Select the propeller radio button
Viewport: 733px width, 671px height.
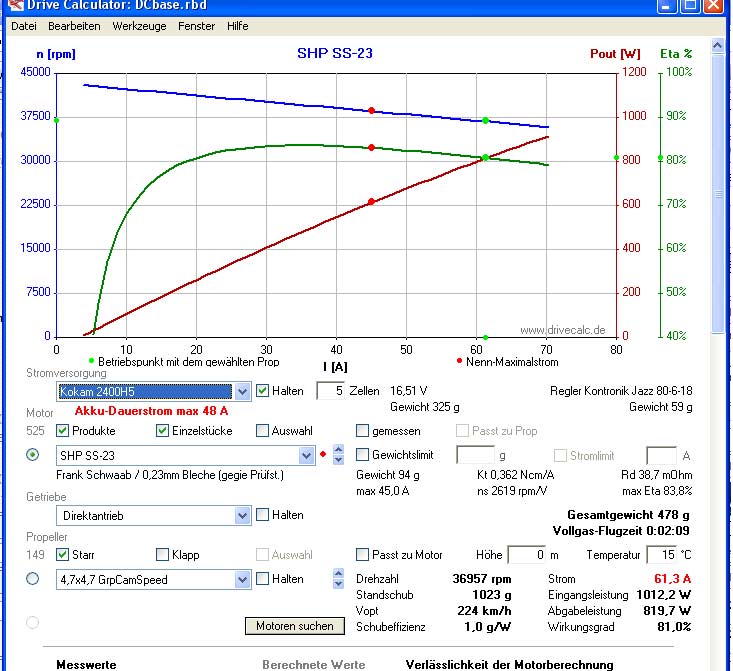pyautogui.click(x=32, y=579)
